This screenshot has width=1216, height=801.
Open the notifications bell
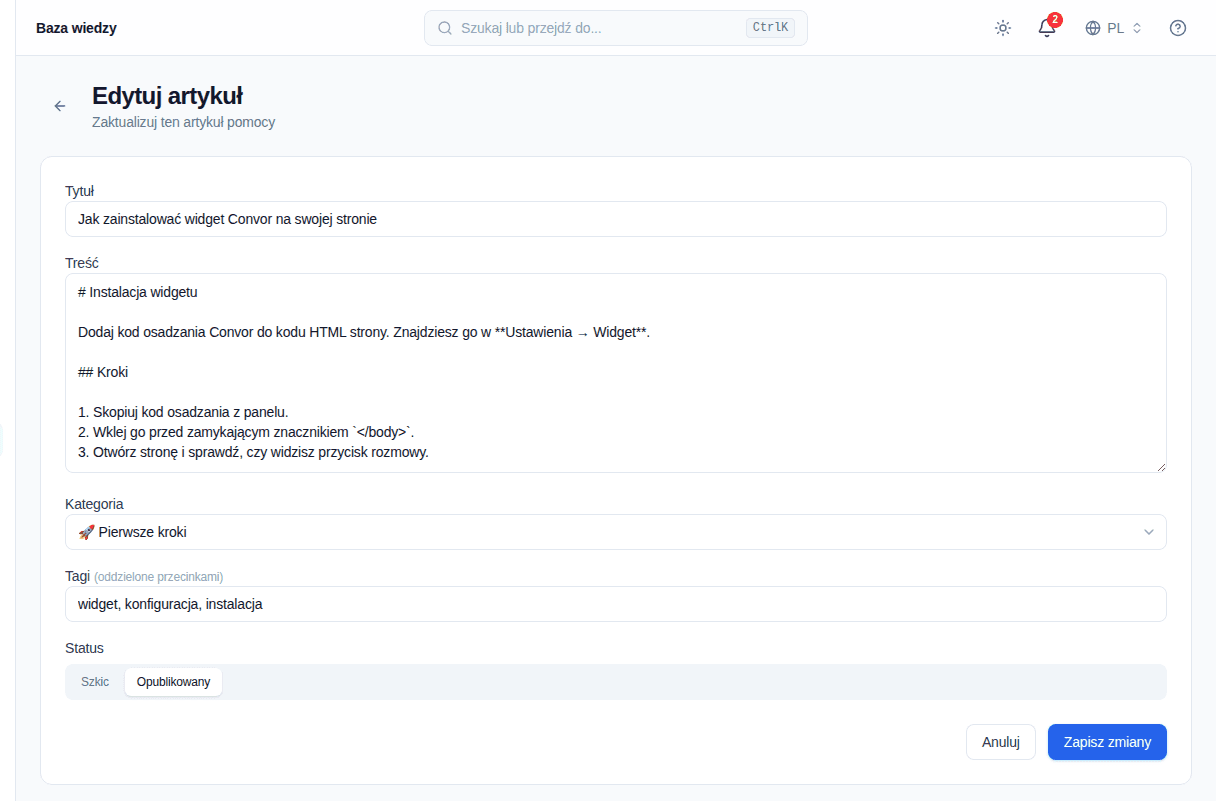(x=1047, y=28)
